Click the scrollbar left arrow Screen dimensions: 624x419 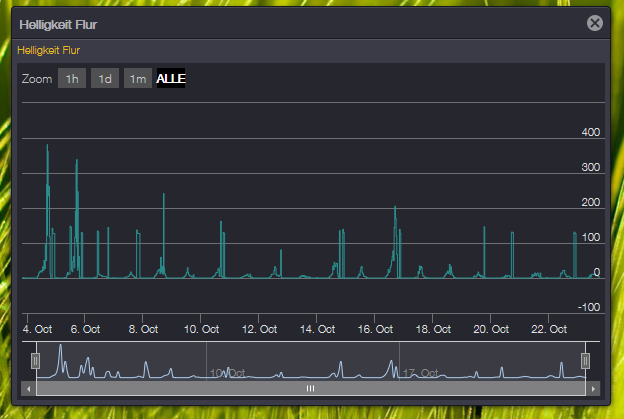[x=29, y=388]
